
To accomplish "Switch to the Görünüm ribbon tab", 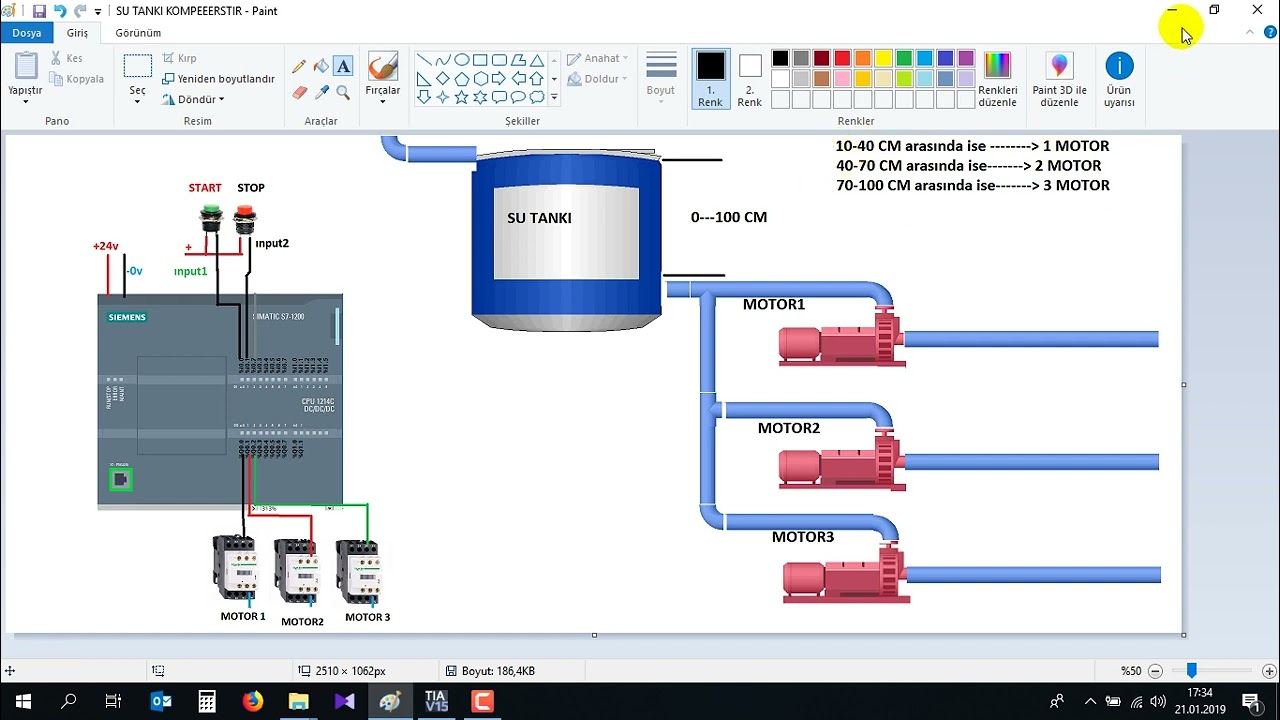I will [x=138, y=33].
